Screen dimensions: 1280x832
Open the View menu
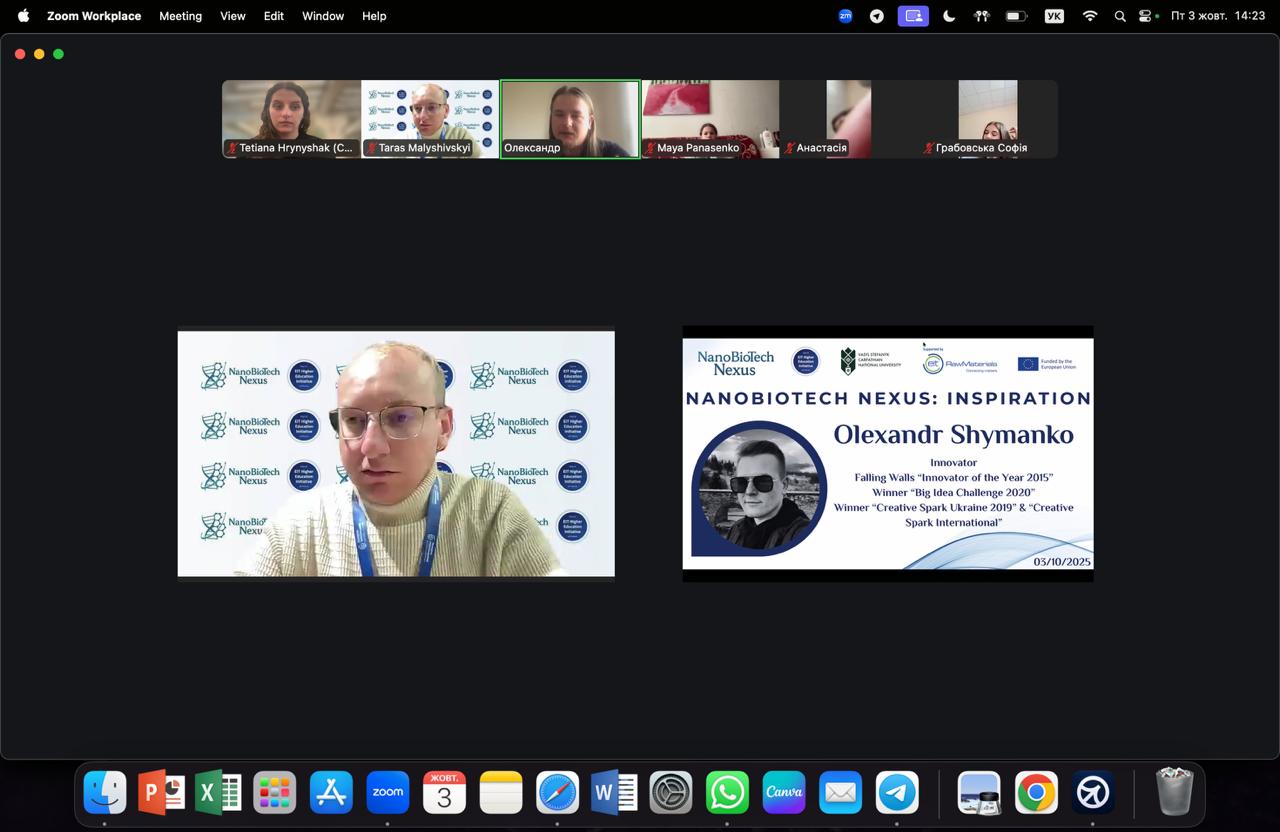(x=233, y=16)
